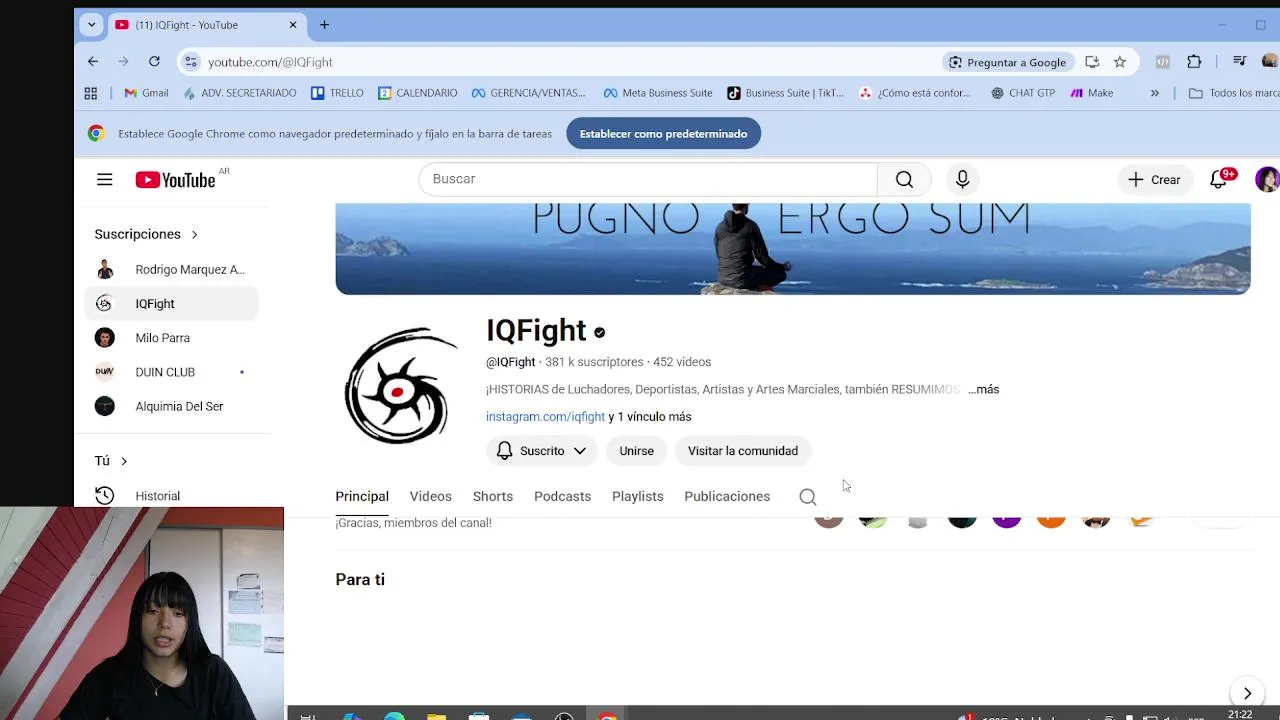Open ¿Cómo está confor... bookmark
The image size is (1280, 720).
coord(915,93)
